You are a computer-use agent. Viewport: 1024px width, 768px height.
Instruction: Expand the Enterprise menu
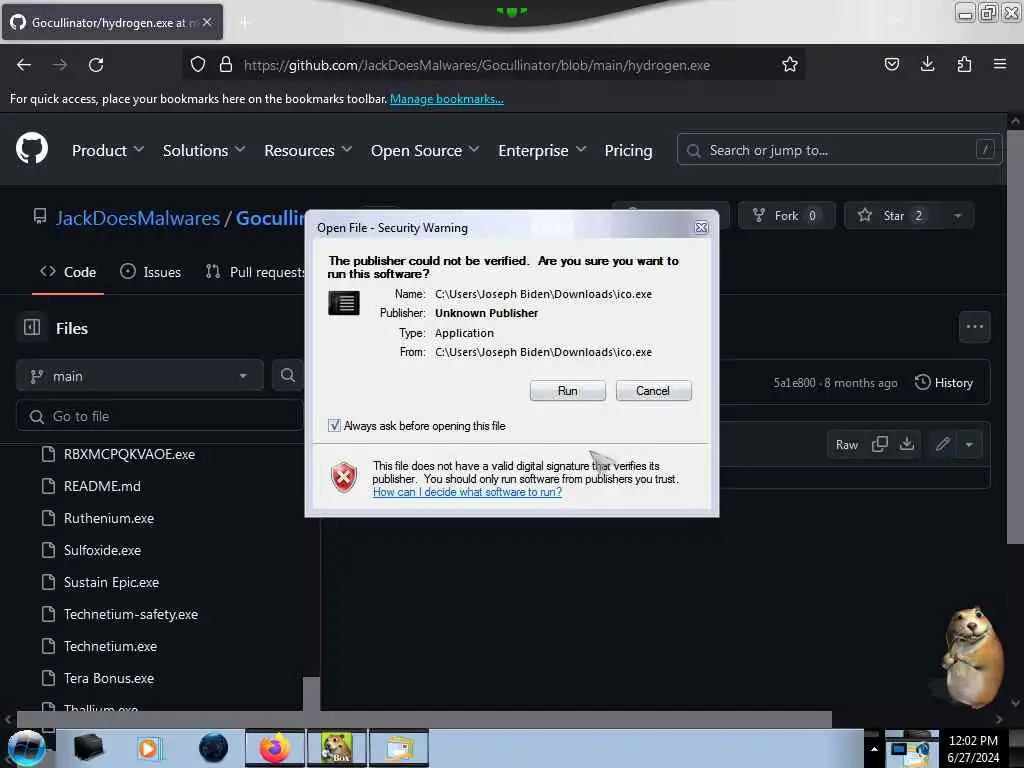(542, 150)
